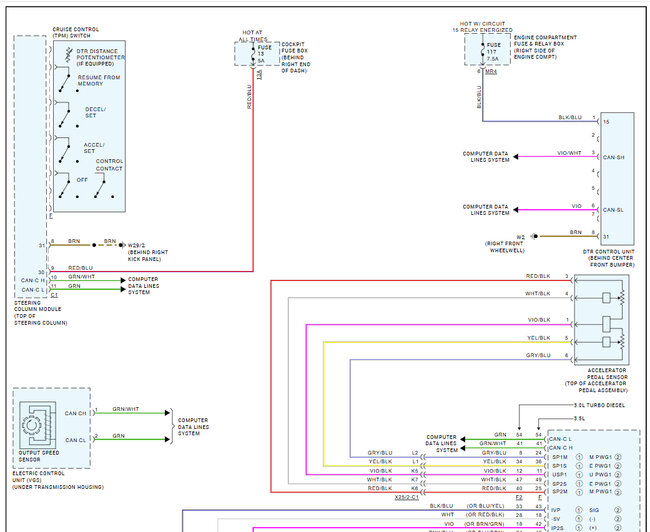Select the 'DTR CONTROL UNIT' label
This screenshot has width=650, height=532.
click(x=609, y=252)
